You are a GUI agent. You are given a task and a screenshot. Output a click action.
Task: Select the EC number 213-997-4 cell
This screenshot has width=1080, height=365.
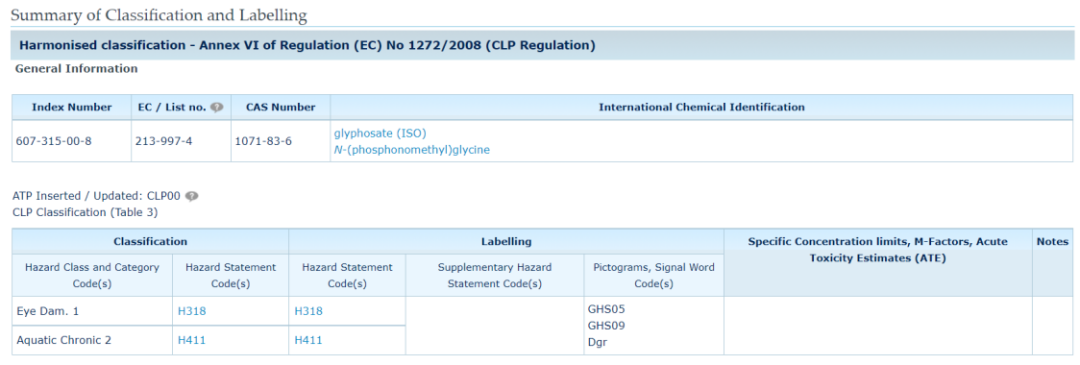181,141
